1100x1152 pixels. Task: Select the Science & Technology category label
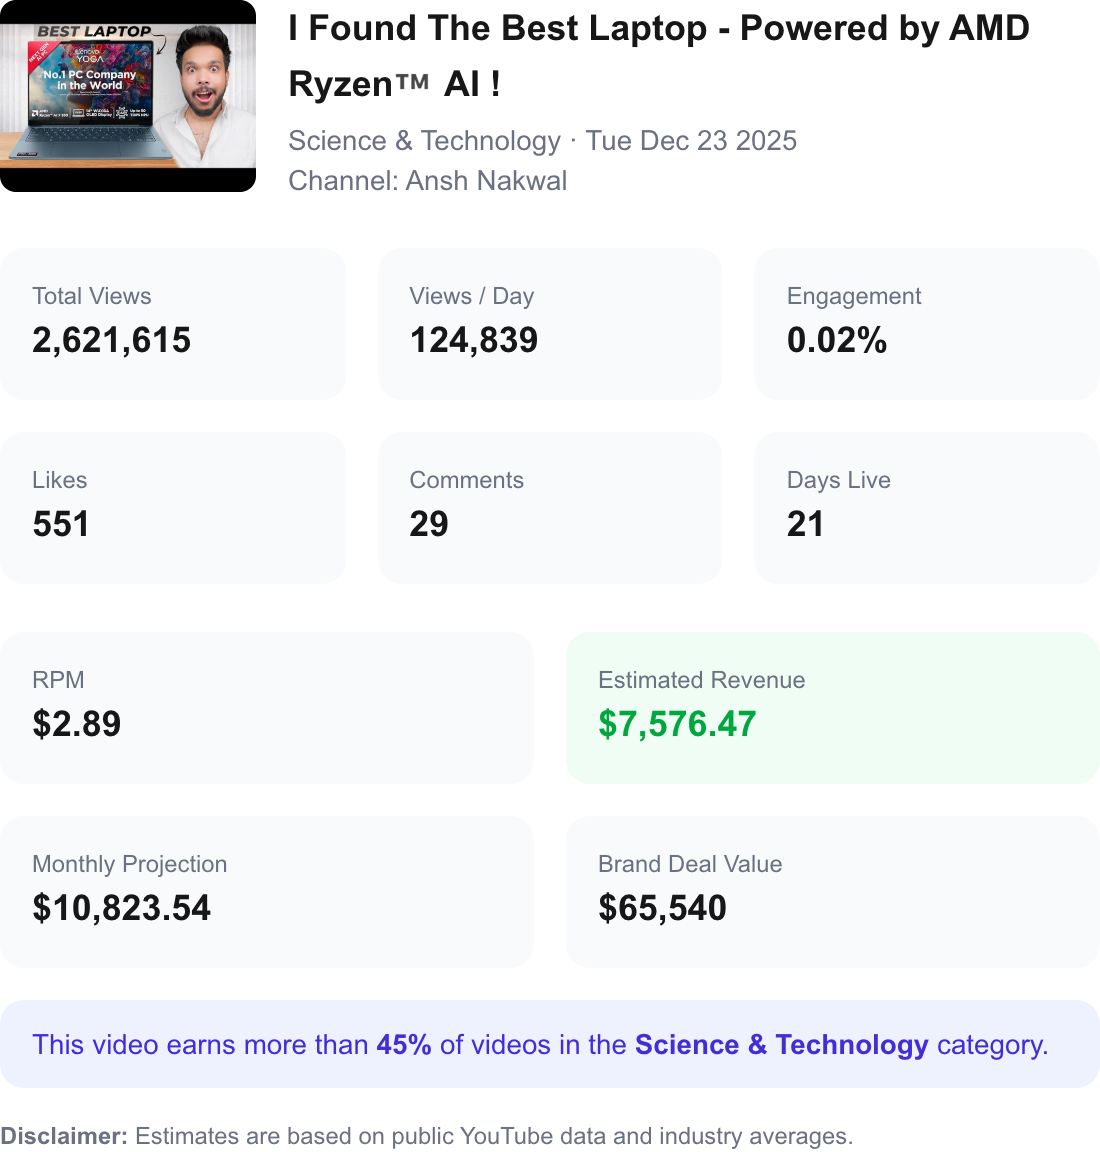point(425,141)
